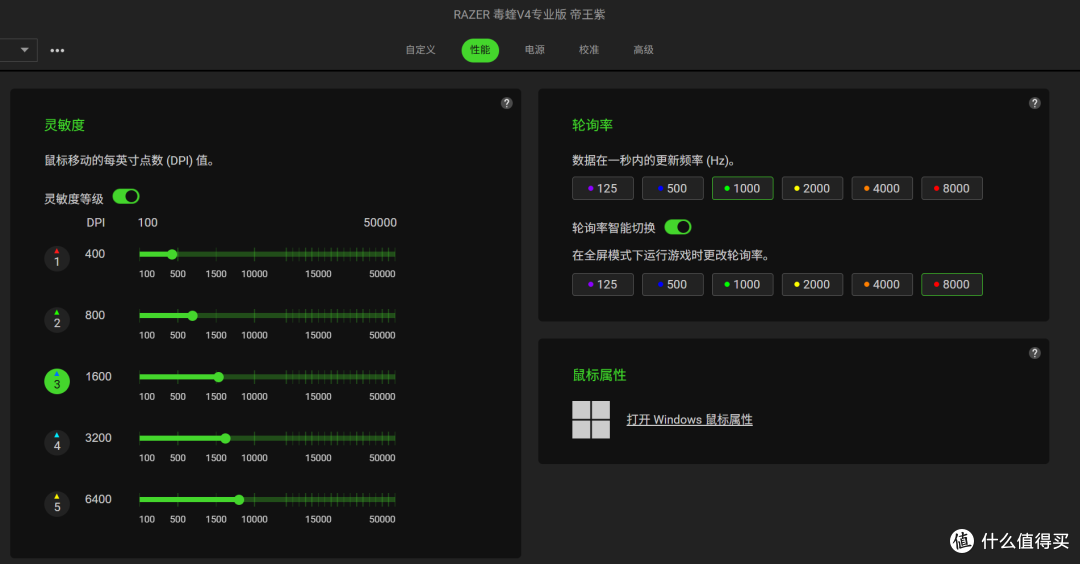Switch to the 电源 tab

point(534,50)
